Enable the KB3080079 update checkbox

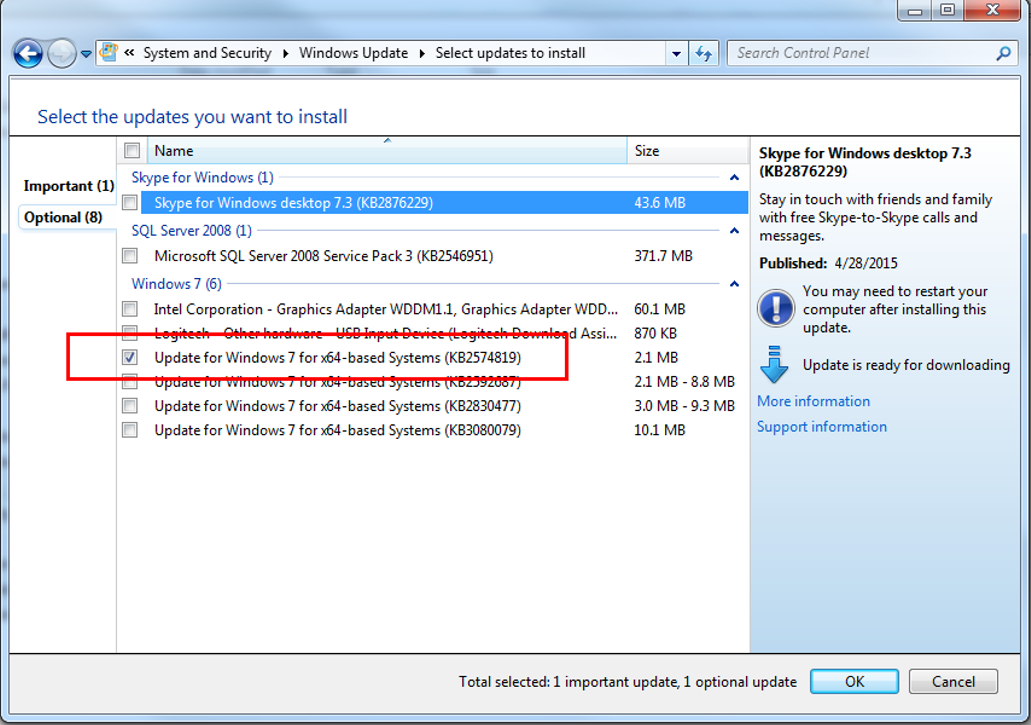(130, 430)
